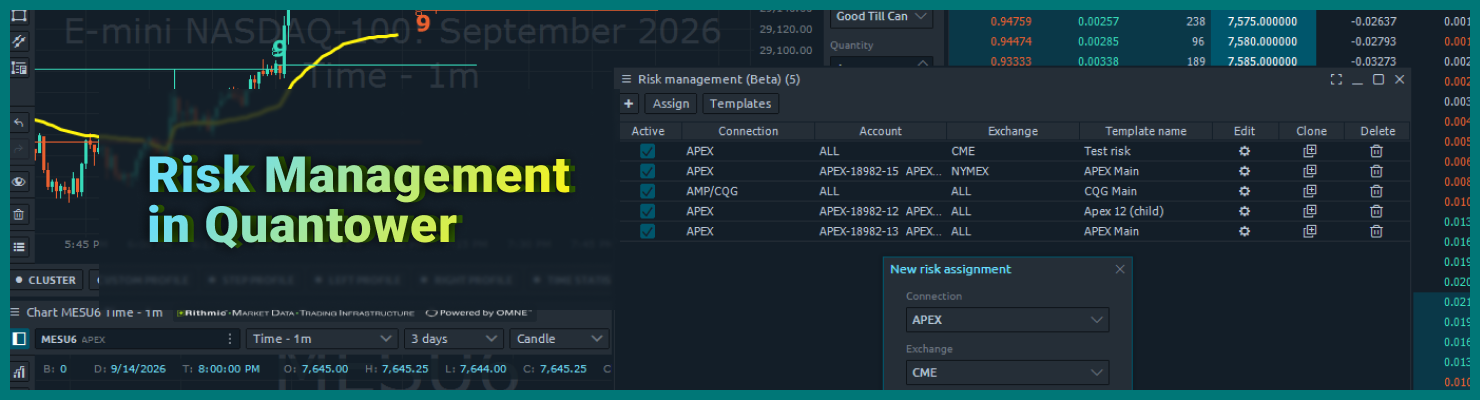
Task: Sort by the Active column header
Action: [648, 131]
